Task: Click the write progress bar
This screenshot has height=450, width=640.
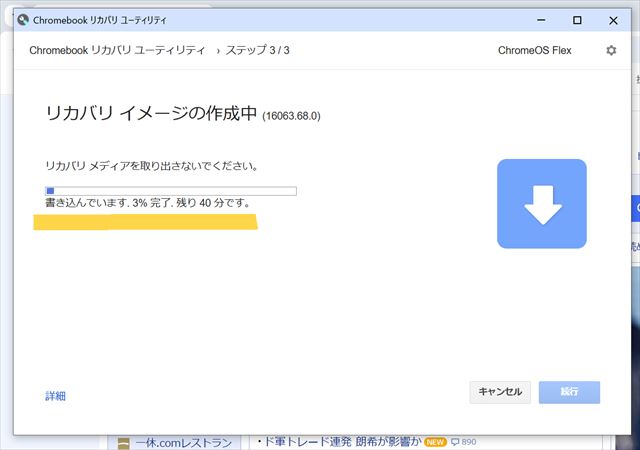Action: pyautogui.click(x=171, y=191)
